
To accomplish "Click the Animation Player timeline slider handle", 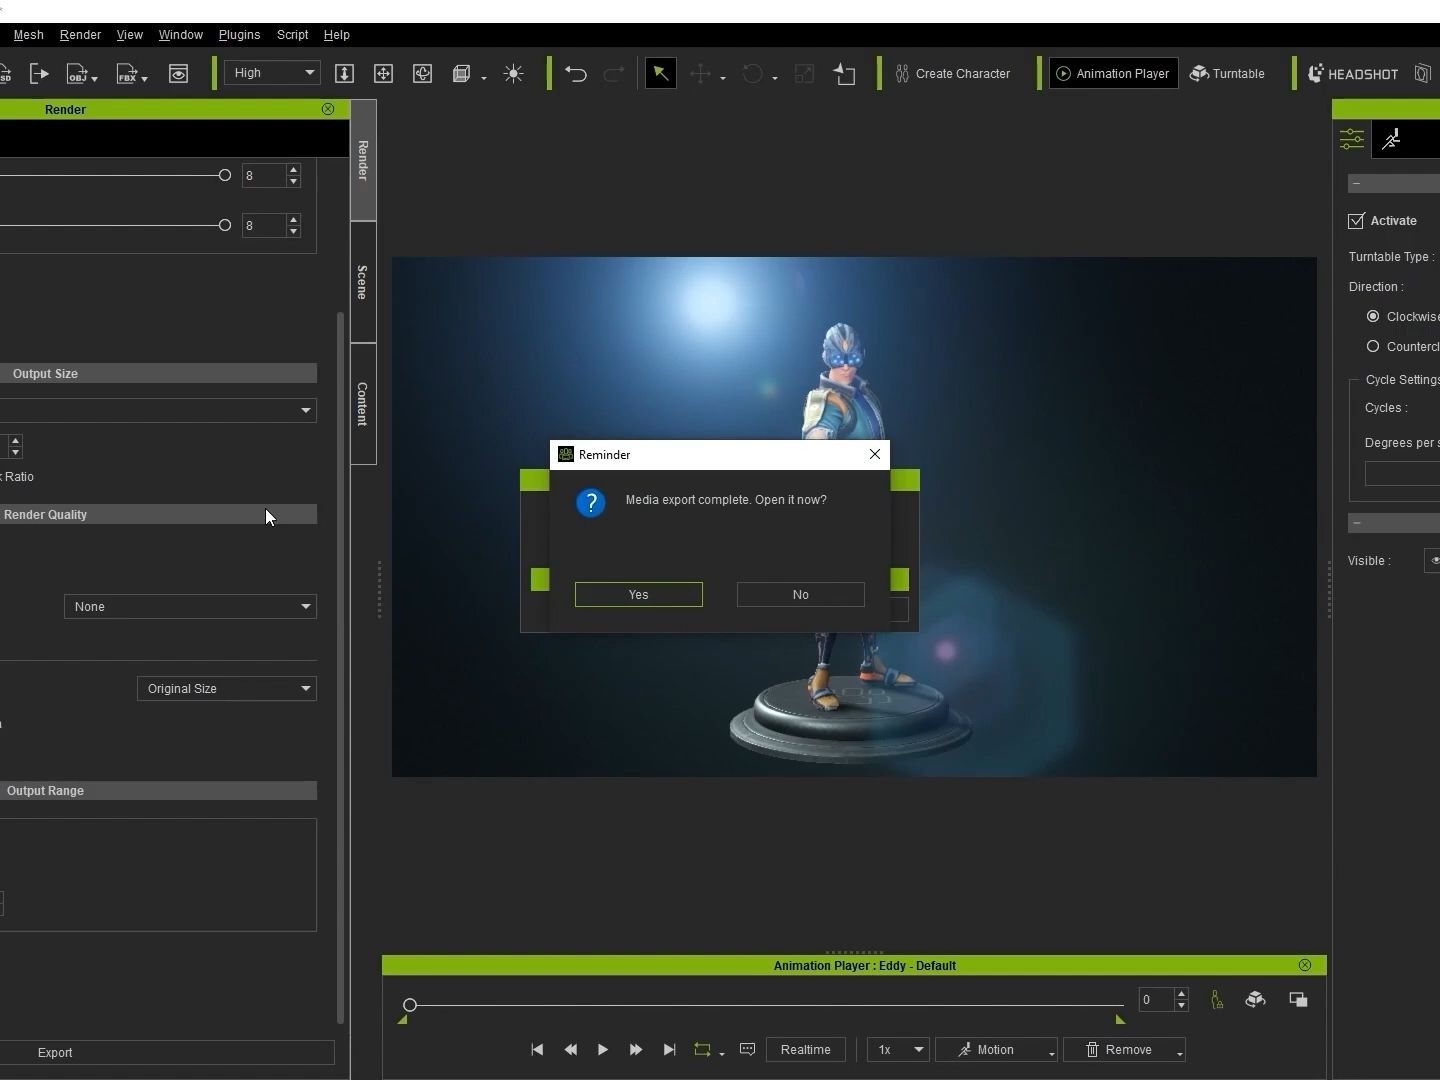I will [410, 1005].
